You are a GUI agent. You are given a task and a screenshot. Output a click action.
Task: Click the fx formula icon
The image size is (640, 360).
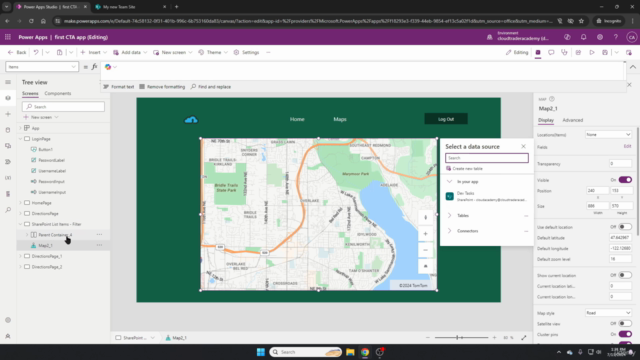pos(95,67)
